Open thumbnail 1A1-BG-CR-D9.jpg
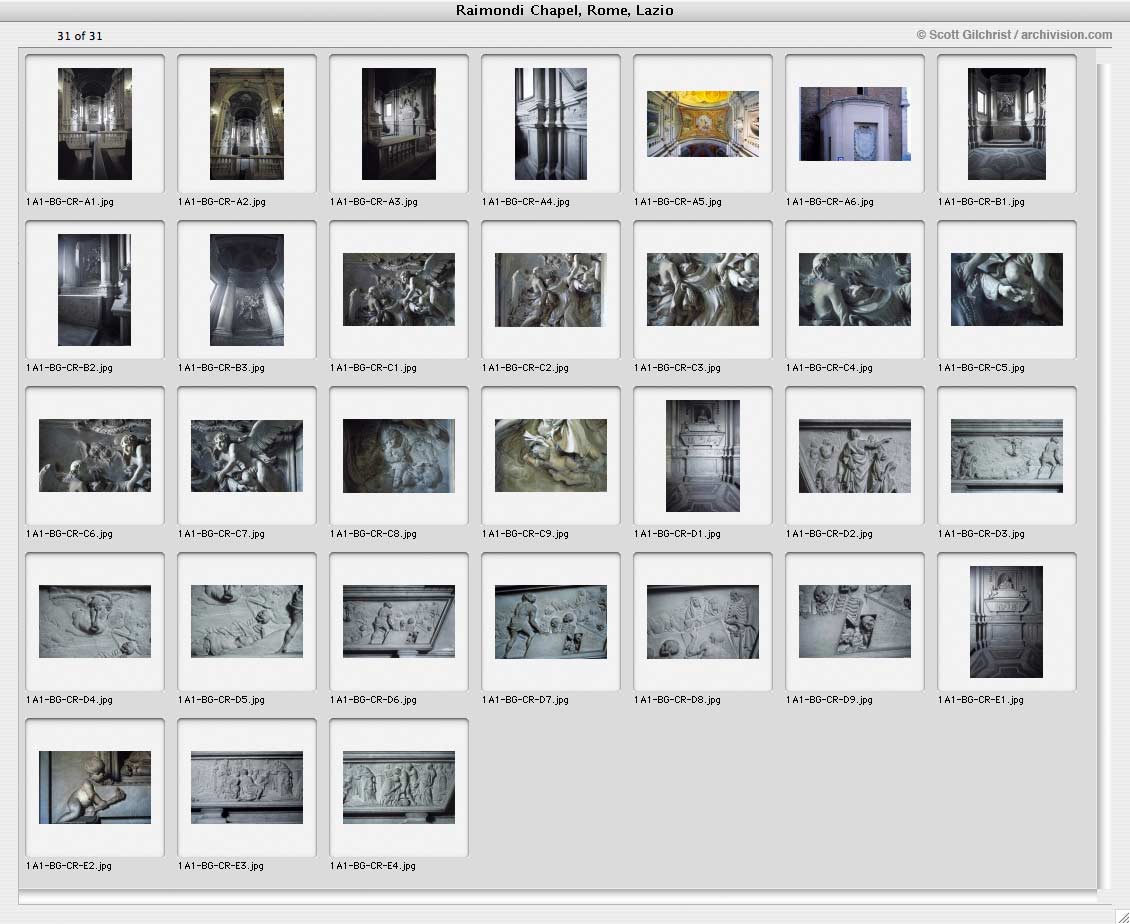1130x924 pixels. [x=855, y=621]
